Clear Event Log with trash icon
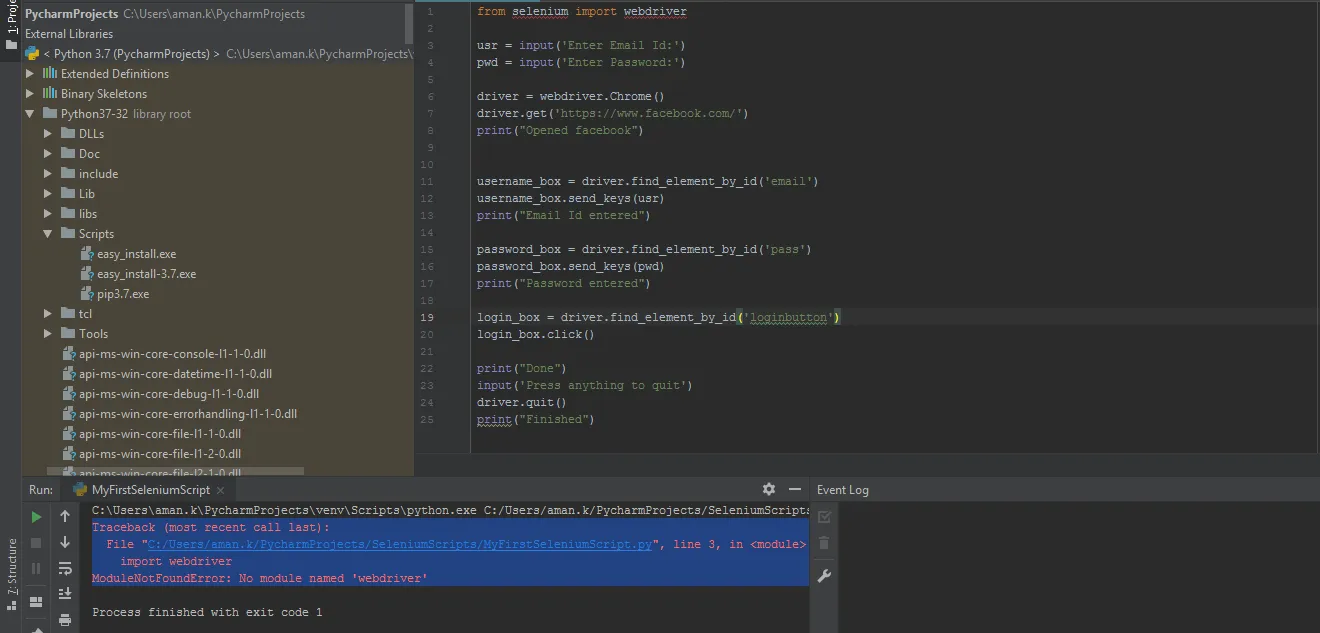This screenshot has height=633, width=1320. (x=824, y=543)
